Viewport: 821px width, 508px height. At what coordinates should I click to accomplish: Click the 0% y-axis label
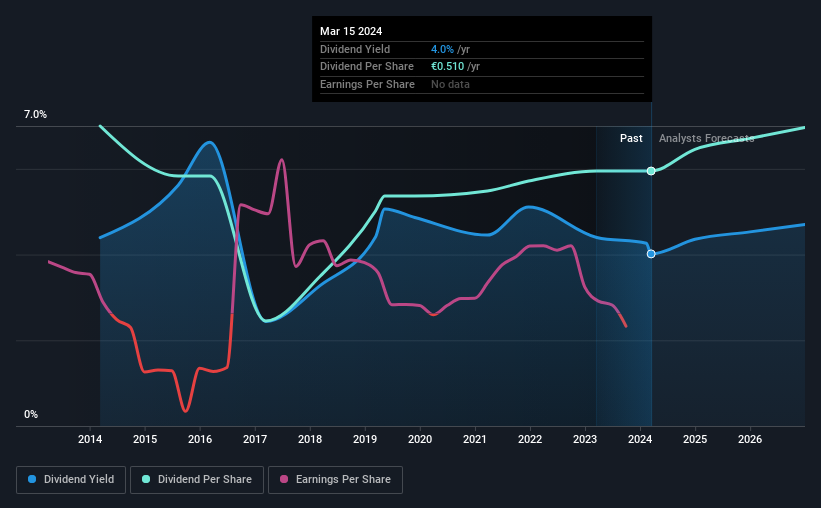point(31,414)
